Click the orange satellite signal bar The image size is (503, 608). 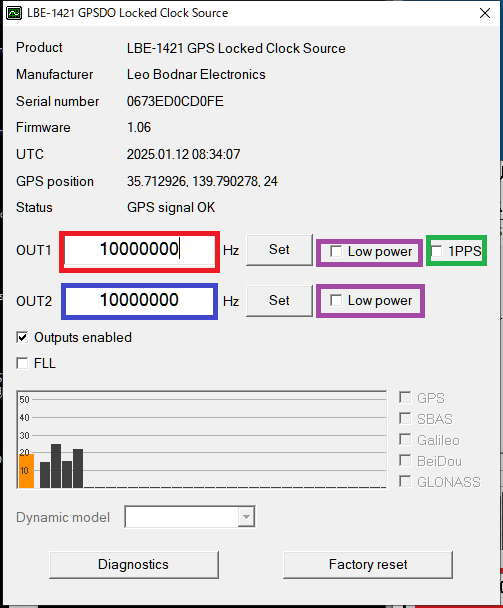click(x=26, y=471)
